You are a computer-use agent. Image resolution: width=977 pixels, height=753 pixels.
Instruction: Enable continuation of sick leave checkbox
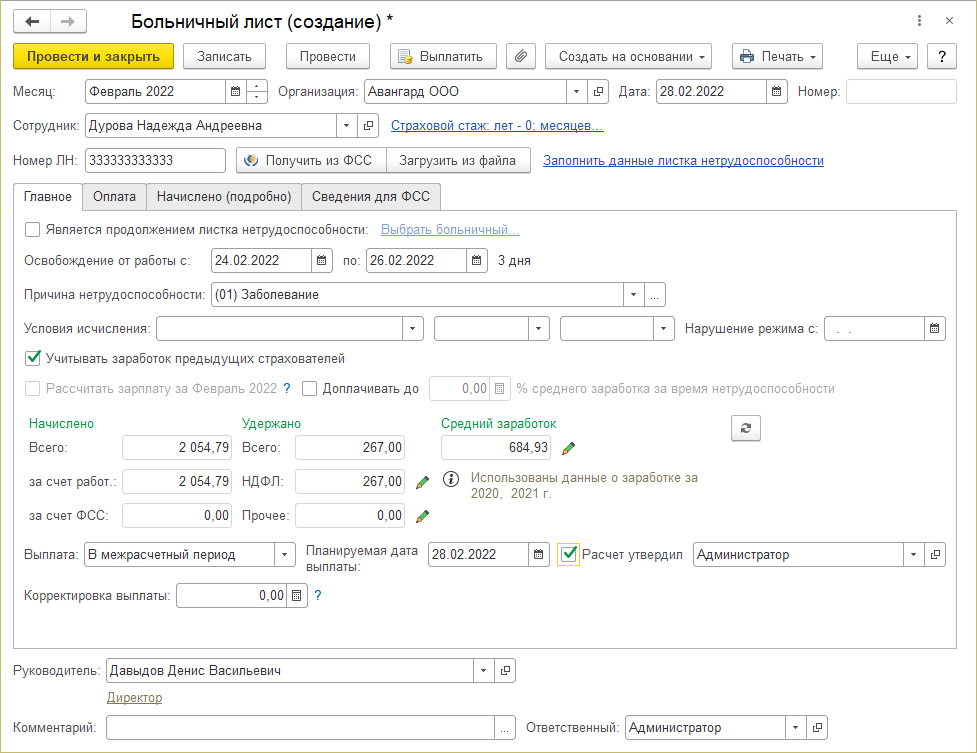pos(33,230)
